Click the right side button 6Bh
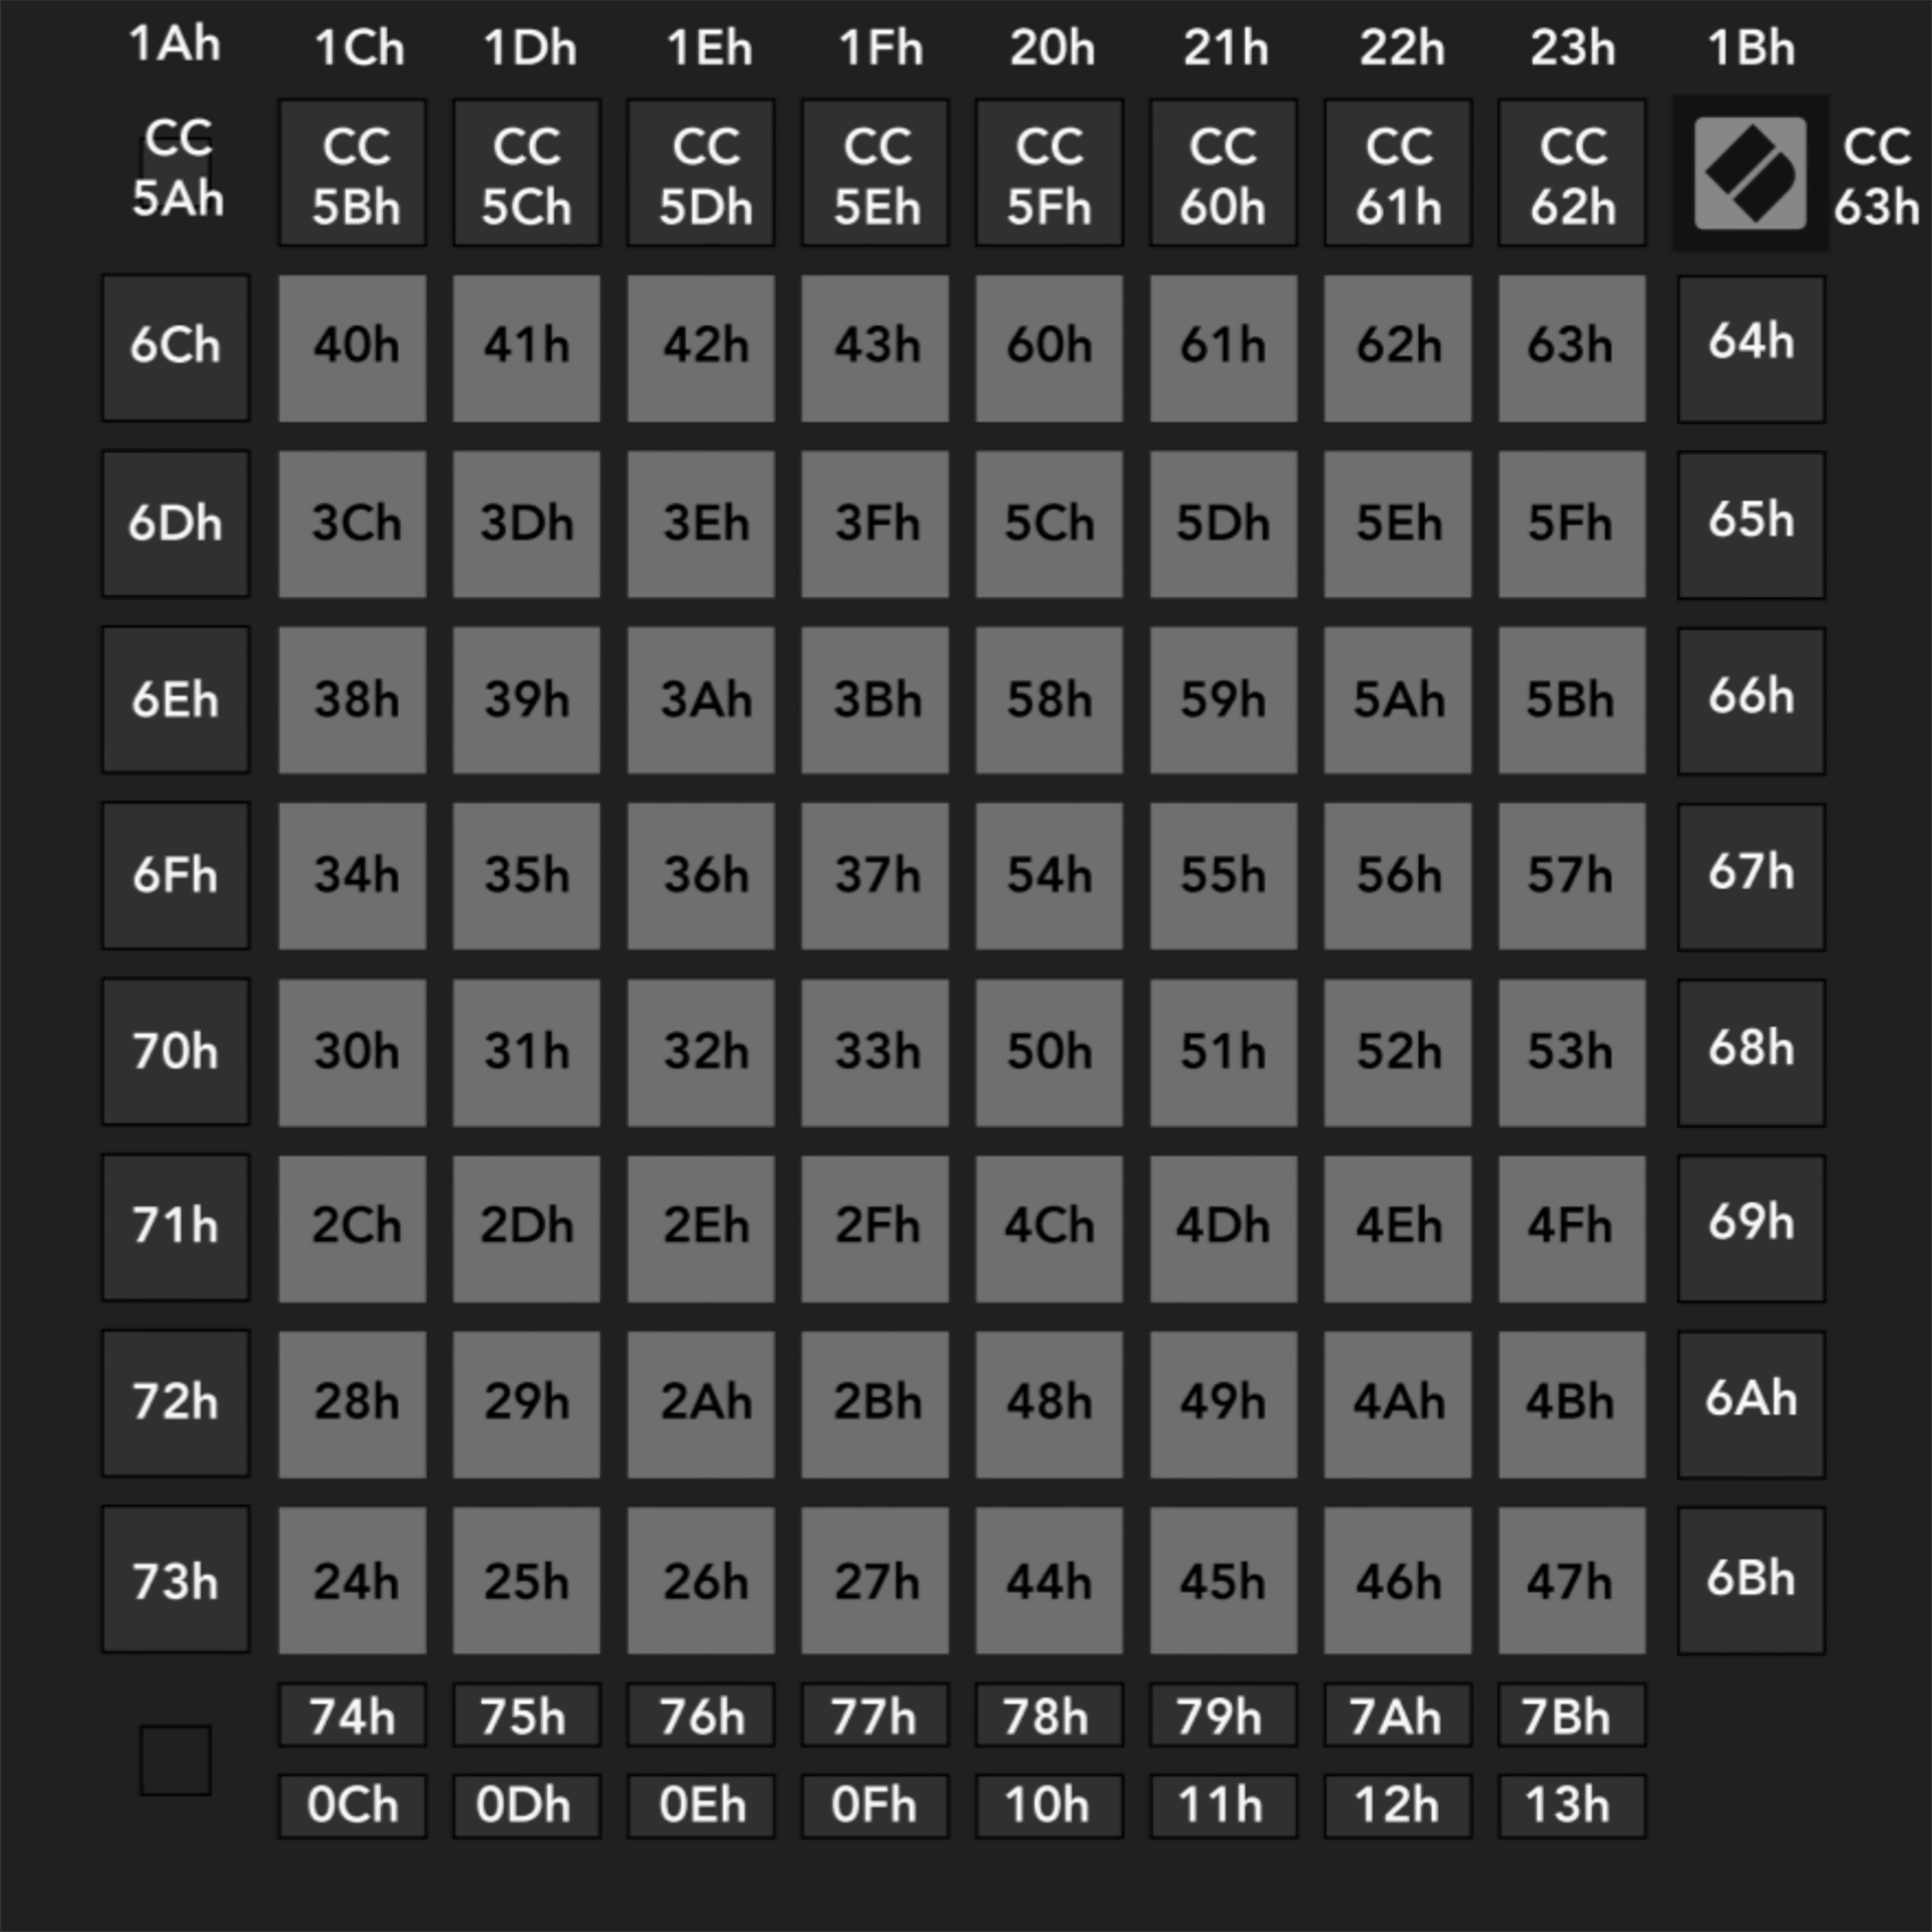The height and width of the screenshot is (1932, 1932). [x=1751, y=1581]
